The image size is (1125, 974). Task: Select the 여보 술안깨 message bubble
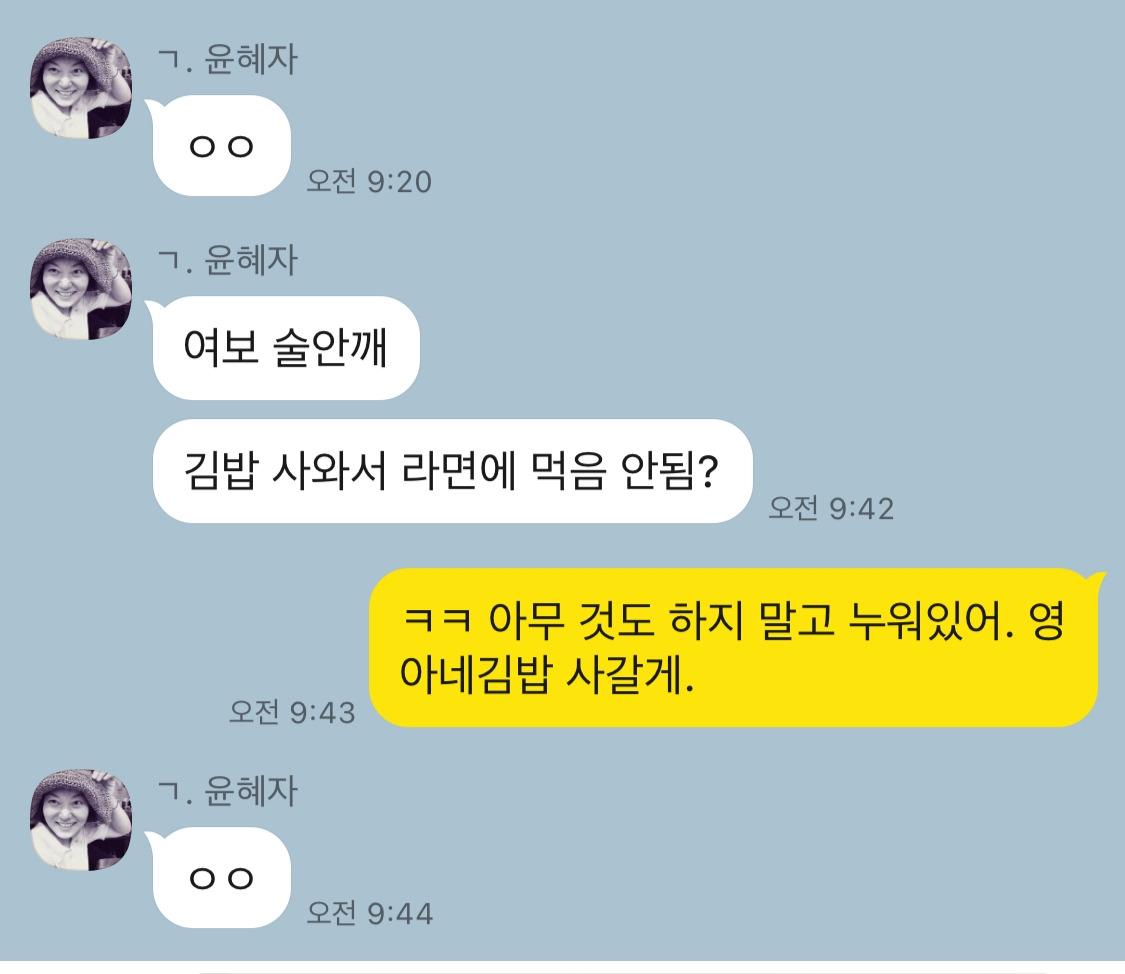[x=286, y=348]
